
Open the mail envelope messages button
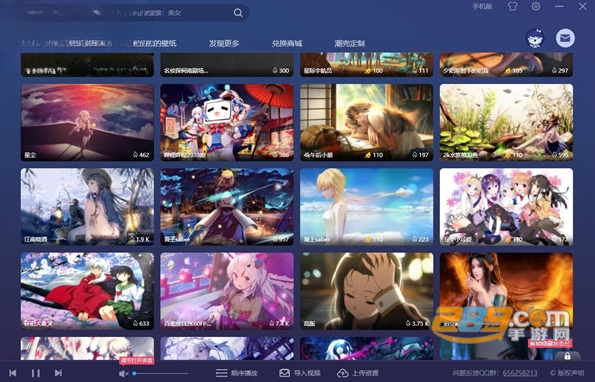565,38
